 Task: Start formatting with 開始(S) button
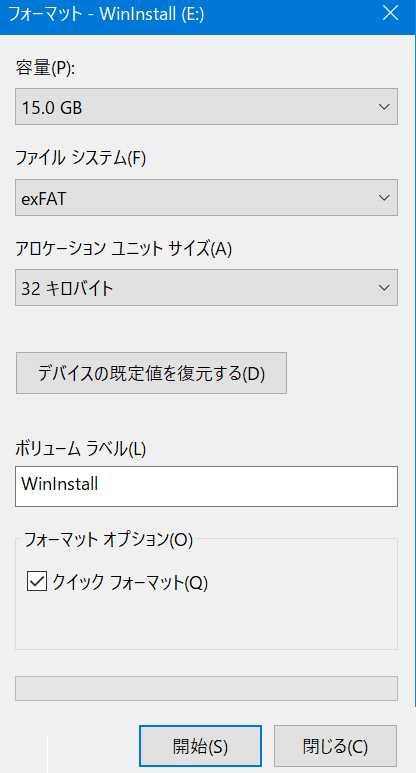pos(200,746)
